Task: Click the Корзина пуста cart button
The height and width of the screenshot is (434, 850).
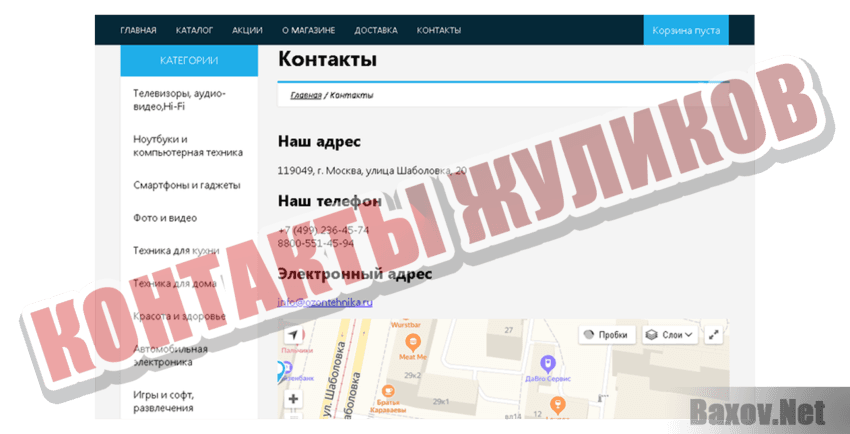Action: [686, 30]
